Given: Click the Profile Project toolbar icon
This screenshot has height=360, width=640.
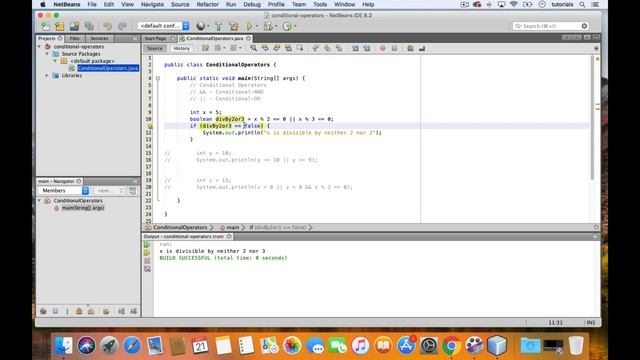Looking at the screenshot, I should [x=287, y=27].
